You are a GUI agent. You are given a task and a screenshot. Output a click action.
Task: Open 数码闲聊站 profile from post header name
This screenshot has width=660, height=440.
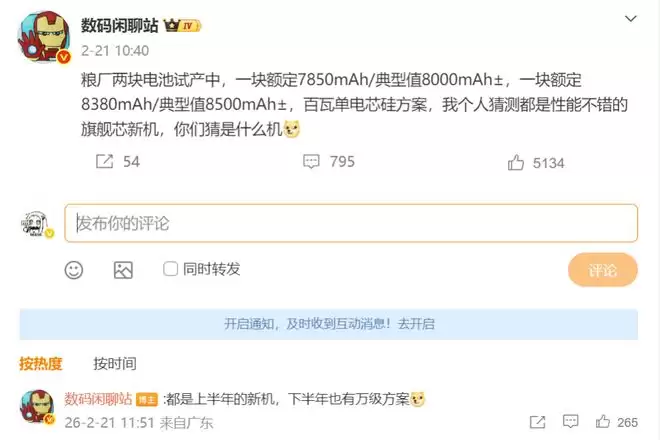click(x=120, y=26)
